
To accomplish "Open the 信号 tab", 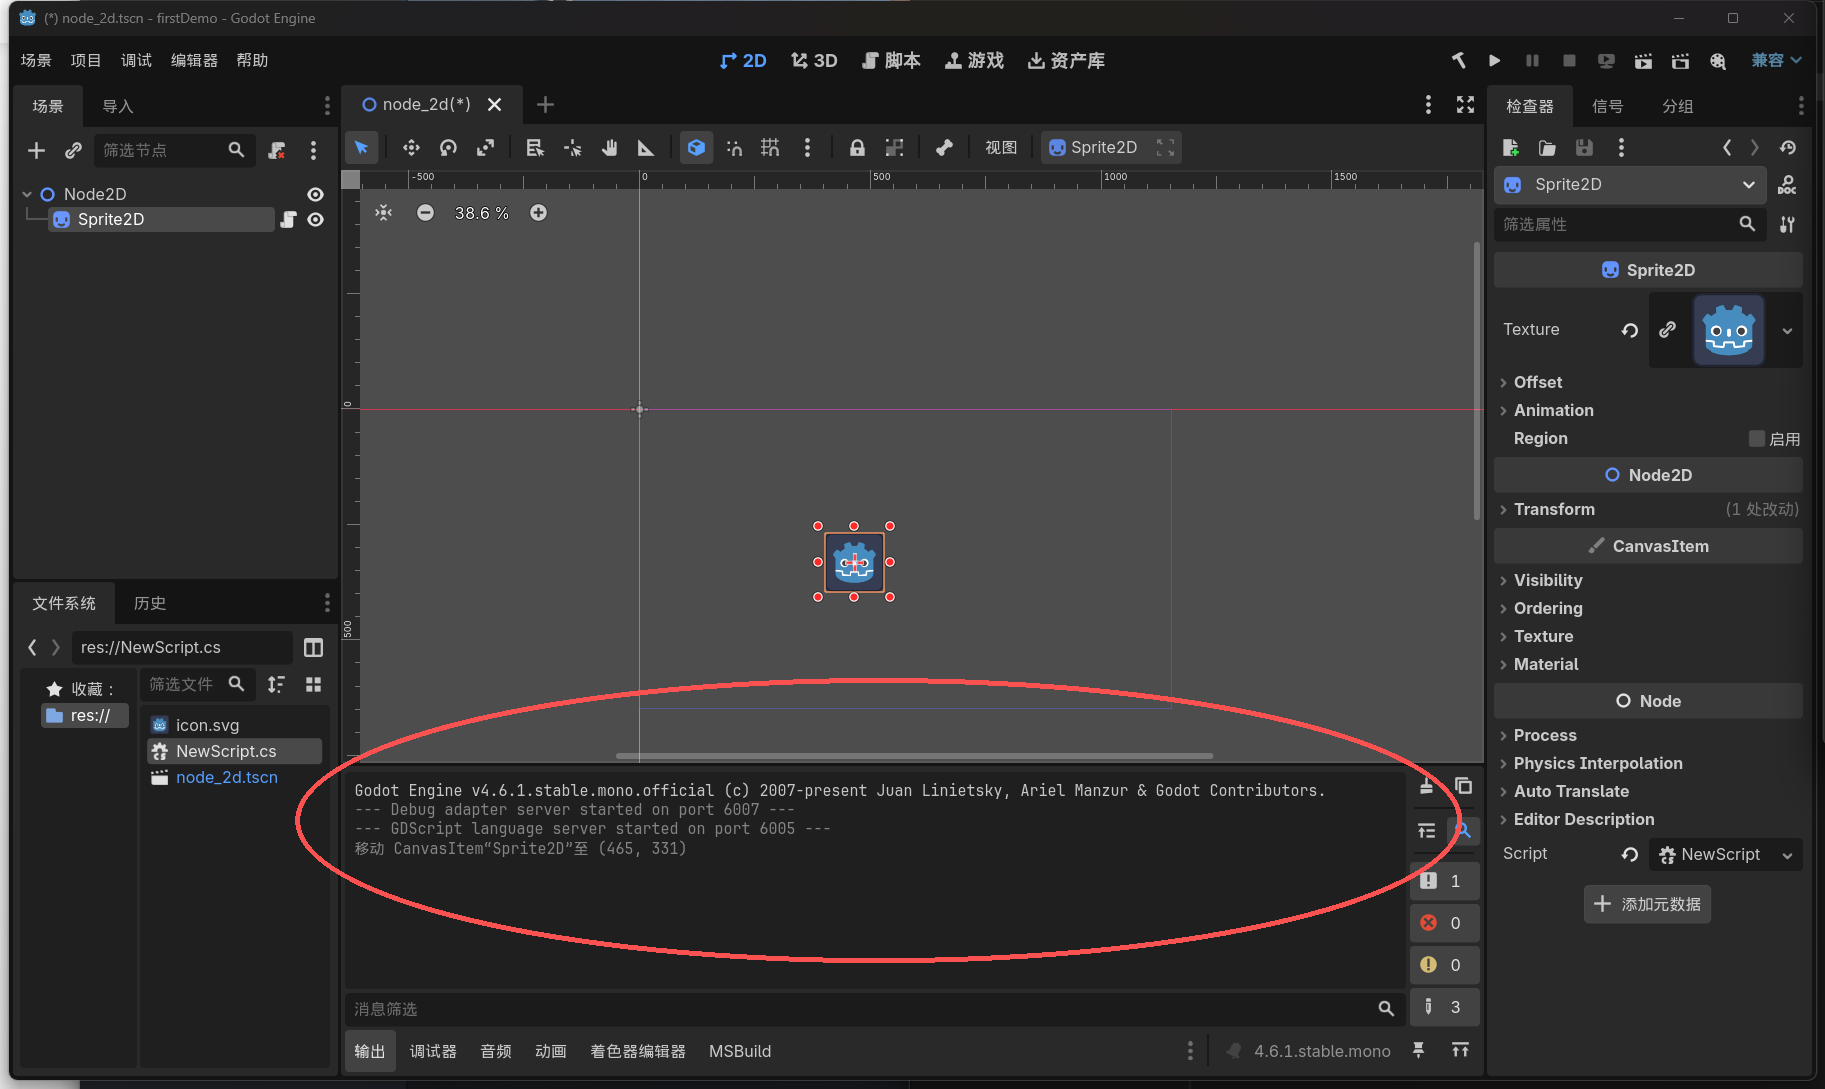I will pos(1607,106).
